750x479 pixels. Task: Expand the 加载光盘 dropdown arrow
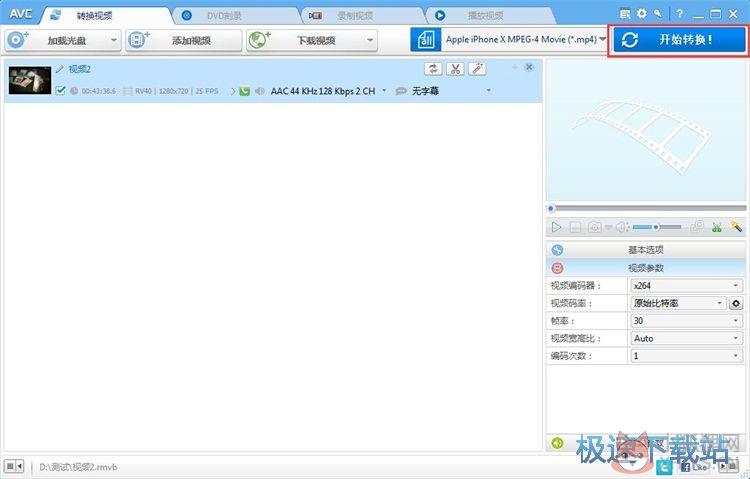114,40
